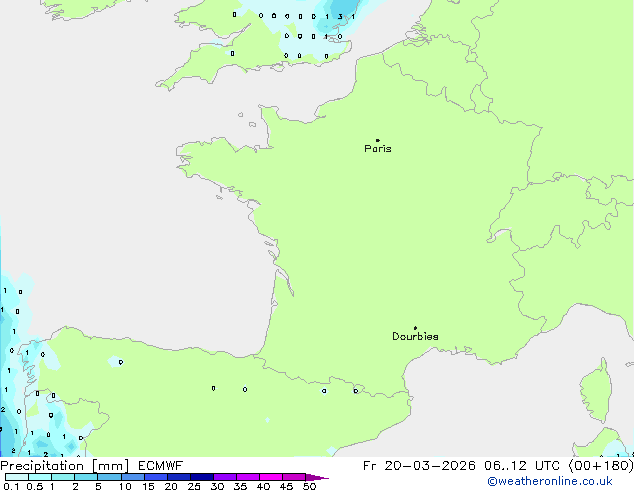
Task: Click the '3' precipitation value over eastern England
Action: click(340, 17)
